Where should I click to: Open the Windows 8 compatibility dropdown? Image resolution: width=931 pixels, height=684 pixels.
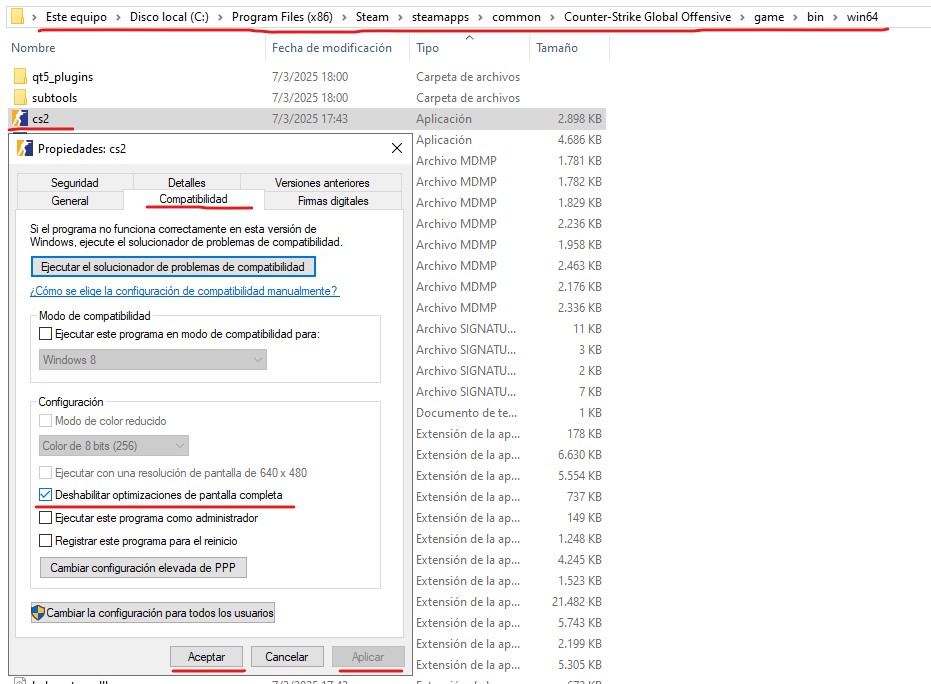coord(153,360)
